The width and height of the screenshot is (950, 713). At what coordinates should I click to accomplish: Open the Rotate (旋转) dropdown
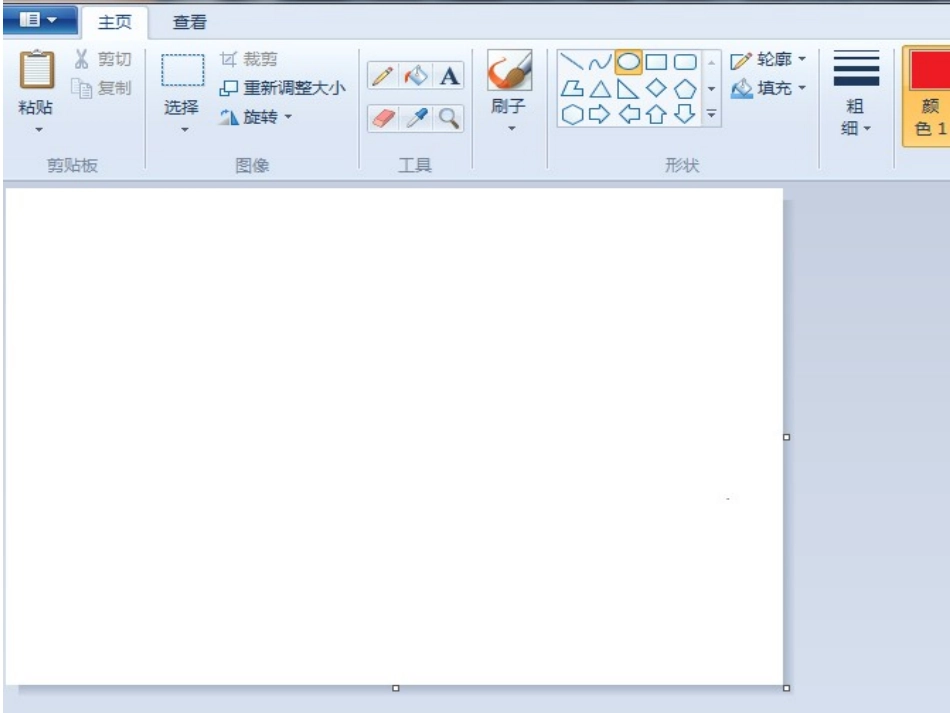255,117
